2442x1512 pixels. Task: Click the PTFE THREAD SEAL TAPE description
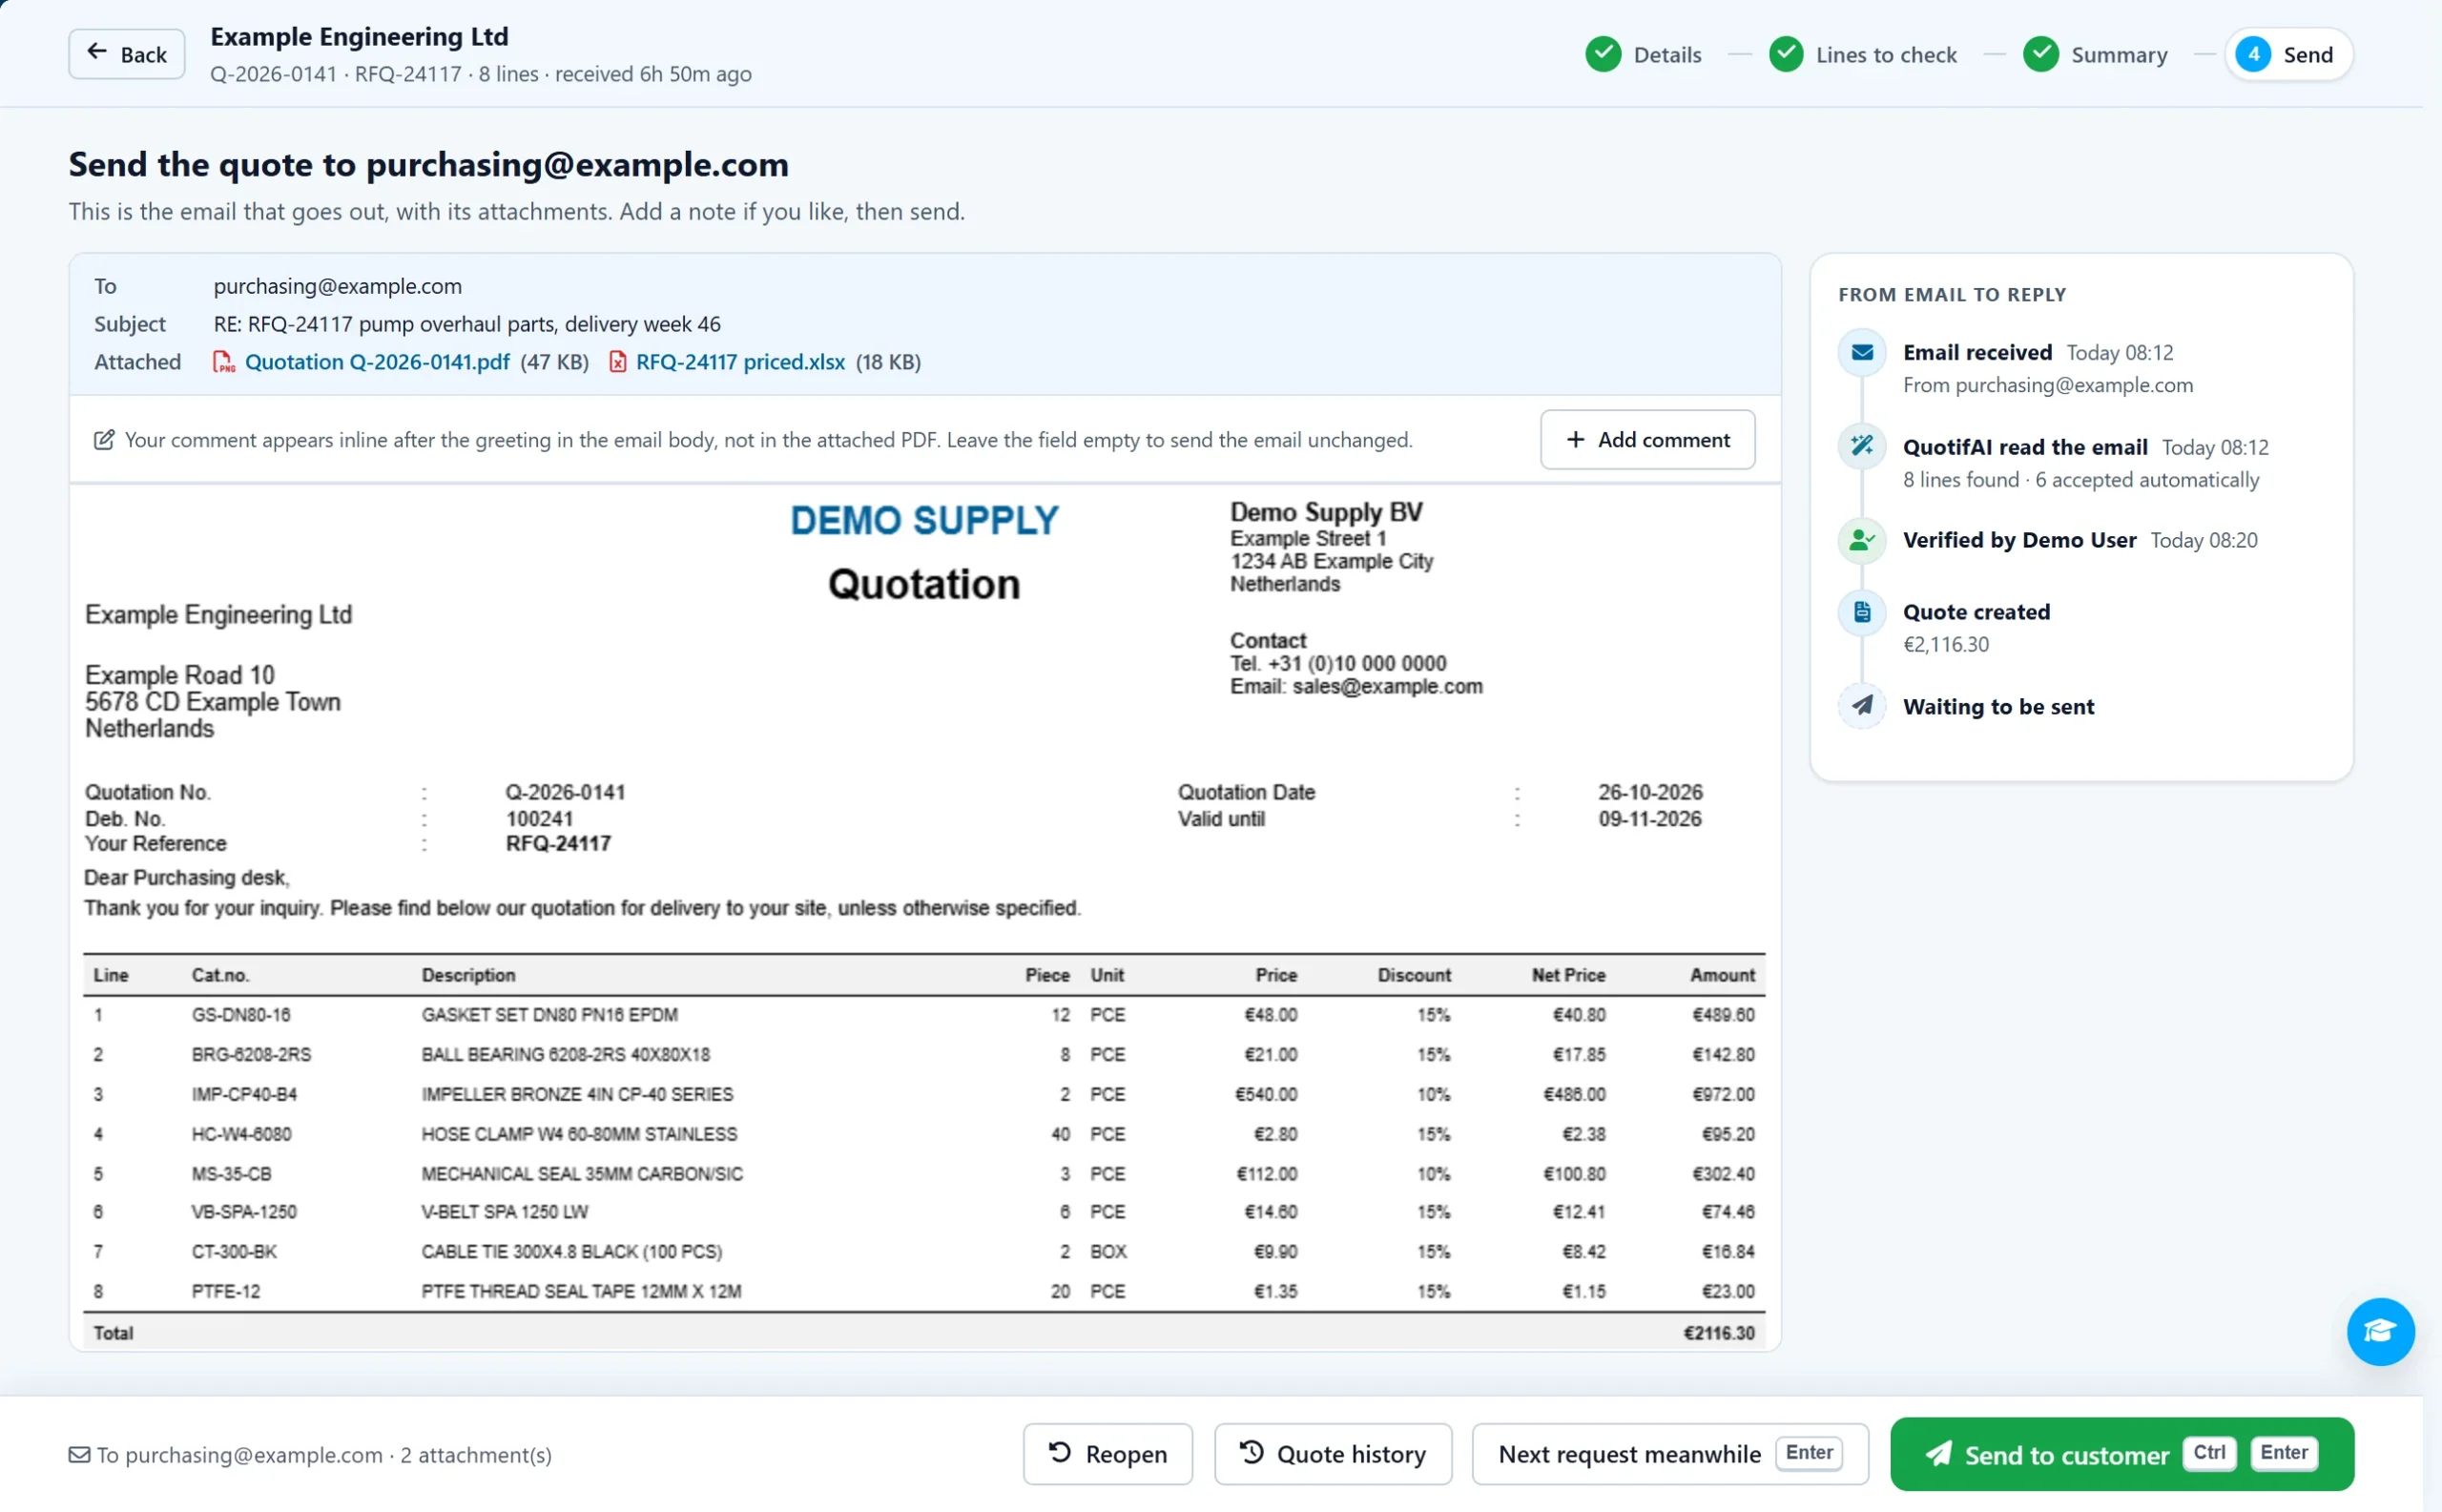click(x=581, y=1292)
